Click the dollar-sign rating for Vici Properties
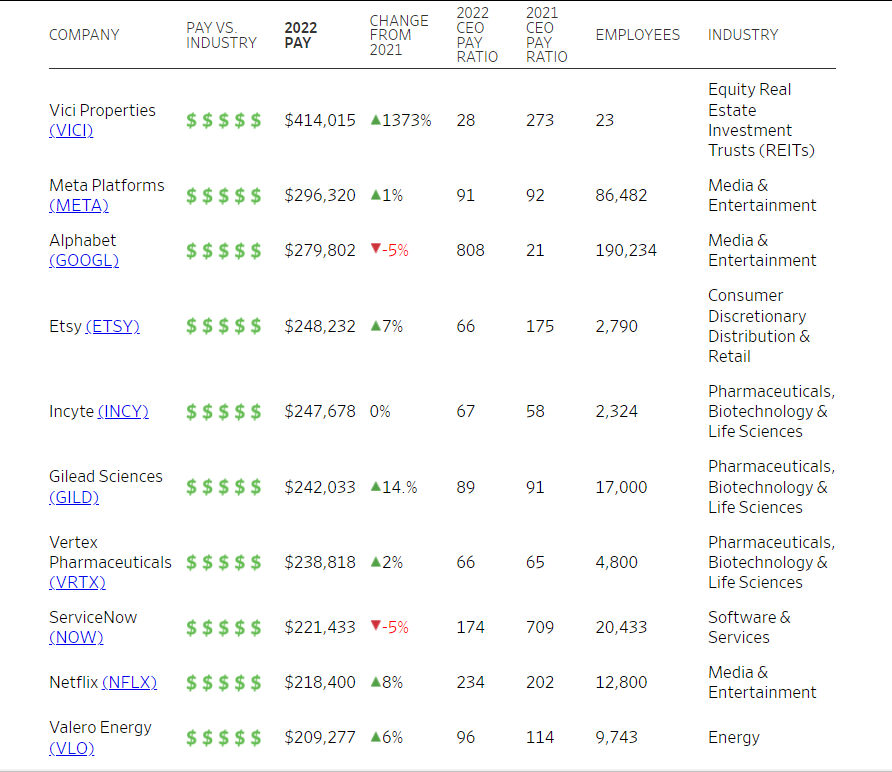Image resolution: width=892 pixels, height=772 pixels. [224, 121]
